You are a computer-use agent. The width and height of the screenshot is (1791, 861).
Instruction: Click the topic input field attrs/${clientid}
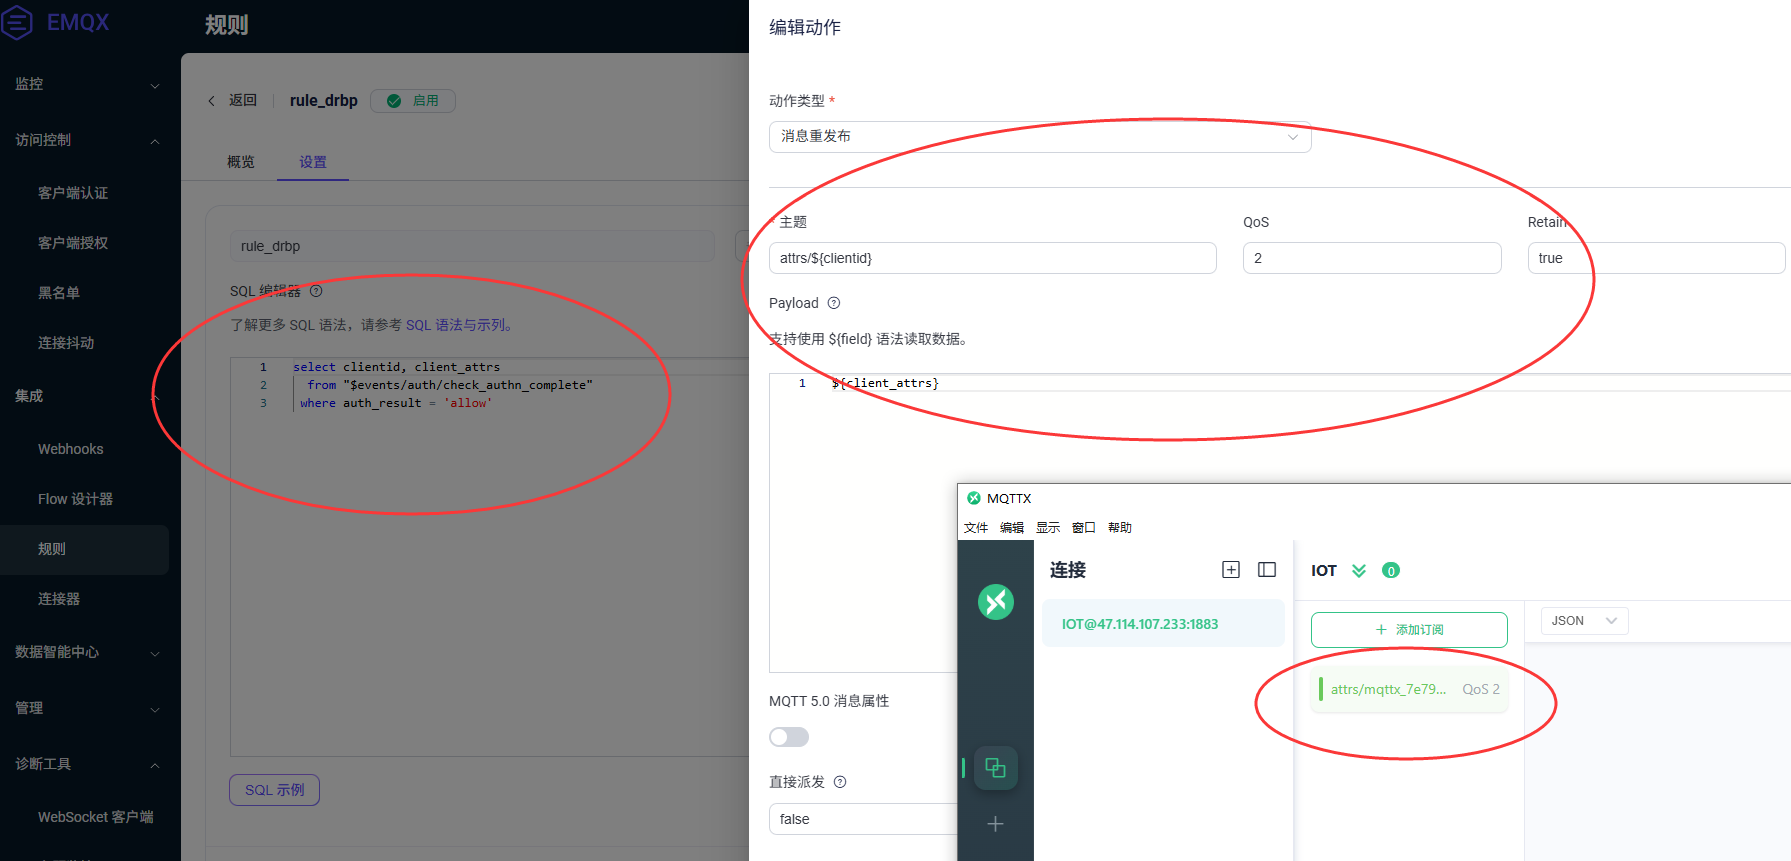point(992,258)
